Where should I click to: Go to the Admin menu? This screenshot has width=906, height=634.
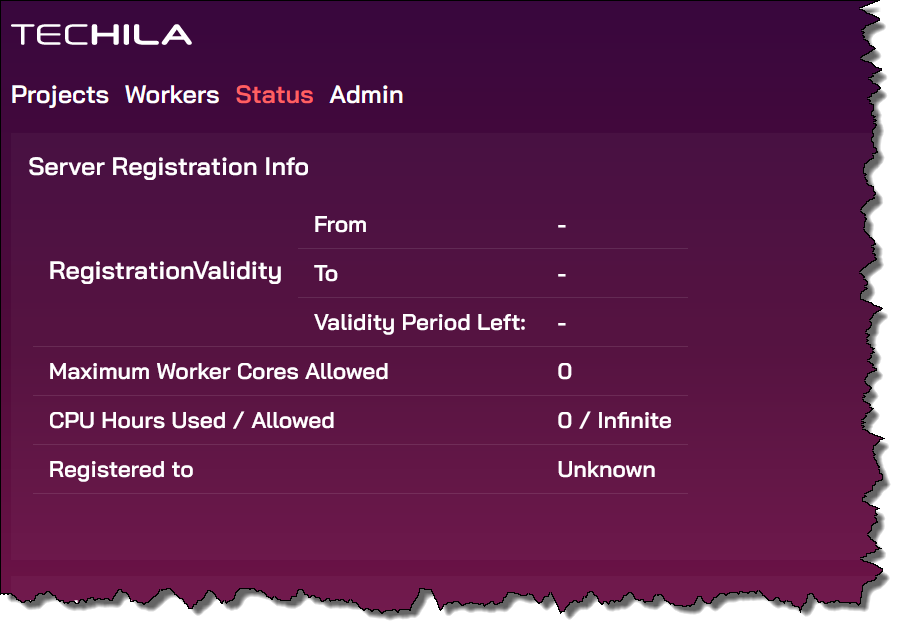(366, 95)
